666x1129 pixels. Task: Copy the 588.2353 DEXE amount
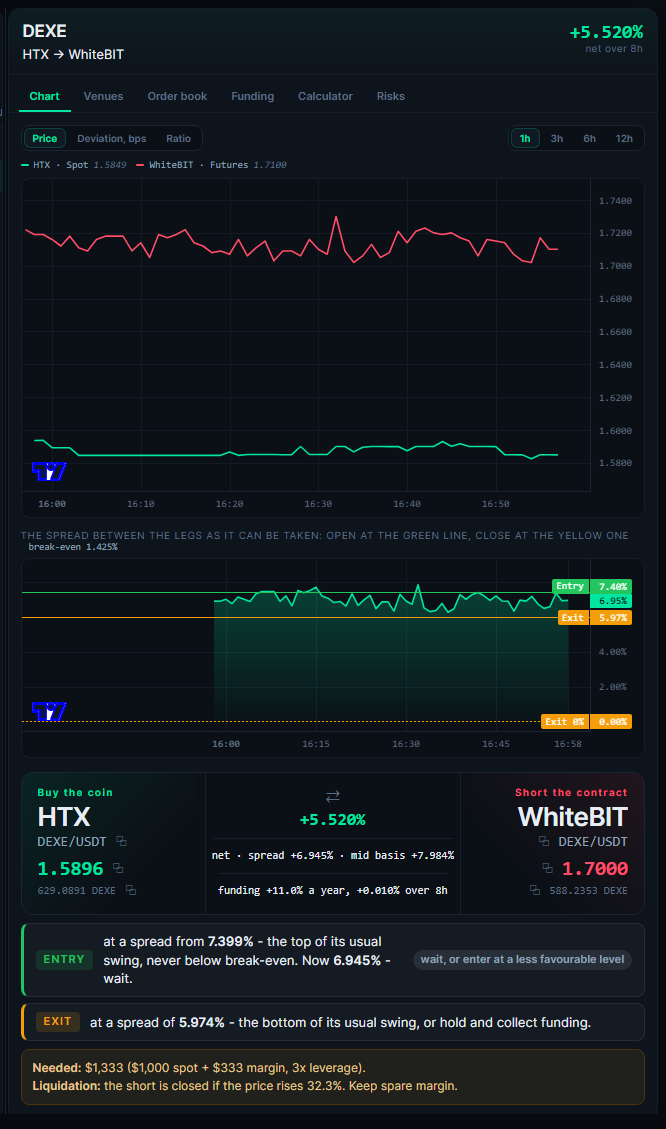(x=535, y=890)
